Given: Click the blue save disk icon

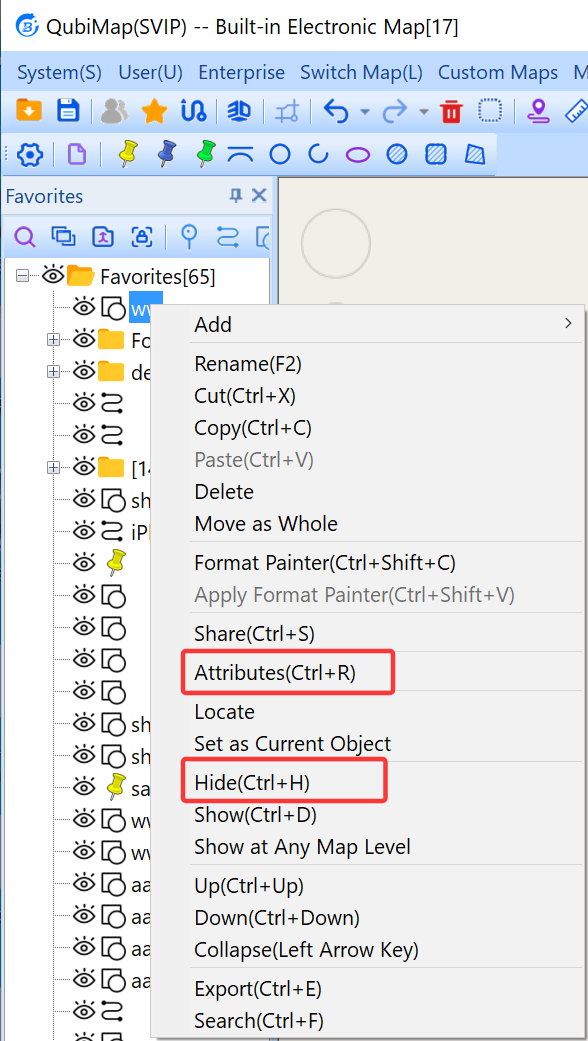Looking at the screenshot, I should tap(68, 111).
